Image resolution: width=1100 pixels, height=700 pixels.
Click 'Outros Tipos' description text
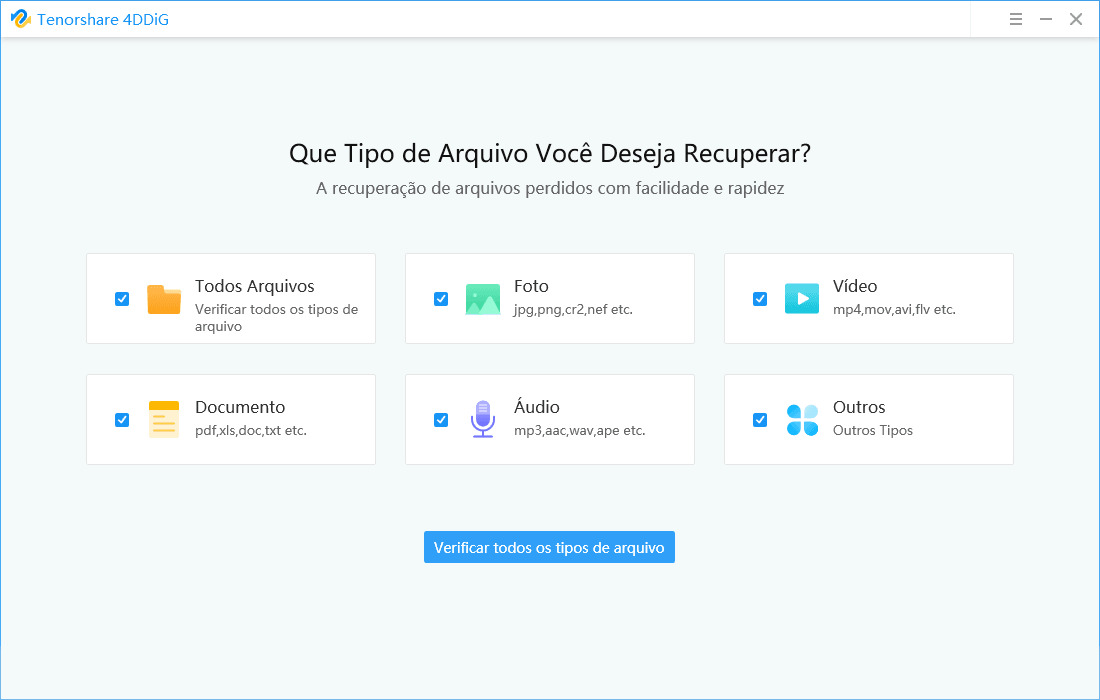point(873,431)
